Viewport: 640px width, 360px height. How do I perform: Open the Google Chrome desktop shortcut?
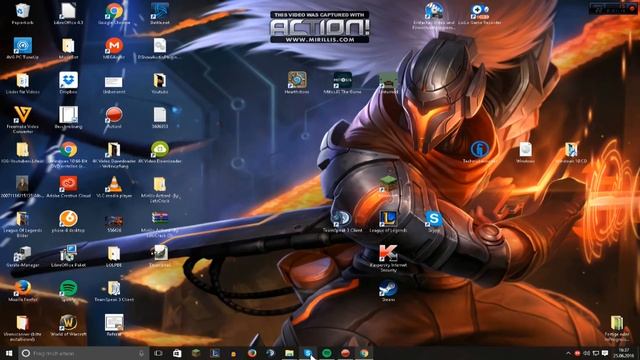pyautogui.click(x=114, y=14)
